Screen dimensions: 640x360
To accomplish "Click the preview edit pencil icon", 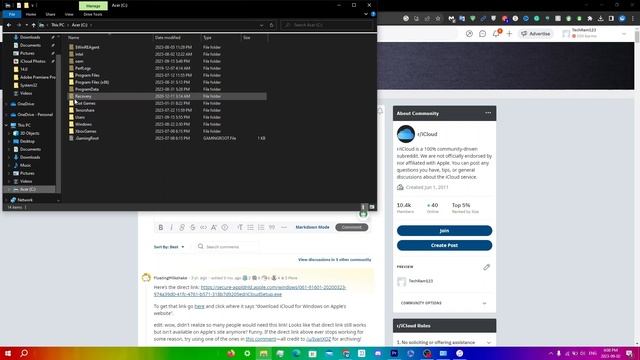I will pos(486,267).
